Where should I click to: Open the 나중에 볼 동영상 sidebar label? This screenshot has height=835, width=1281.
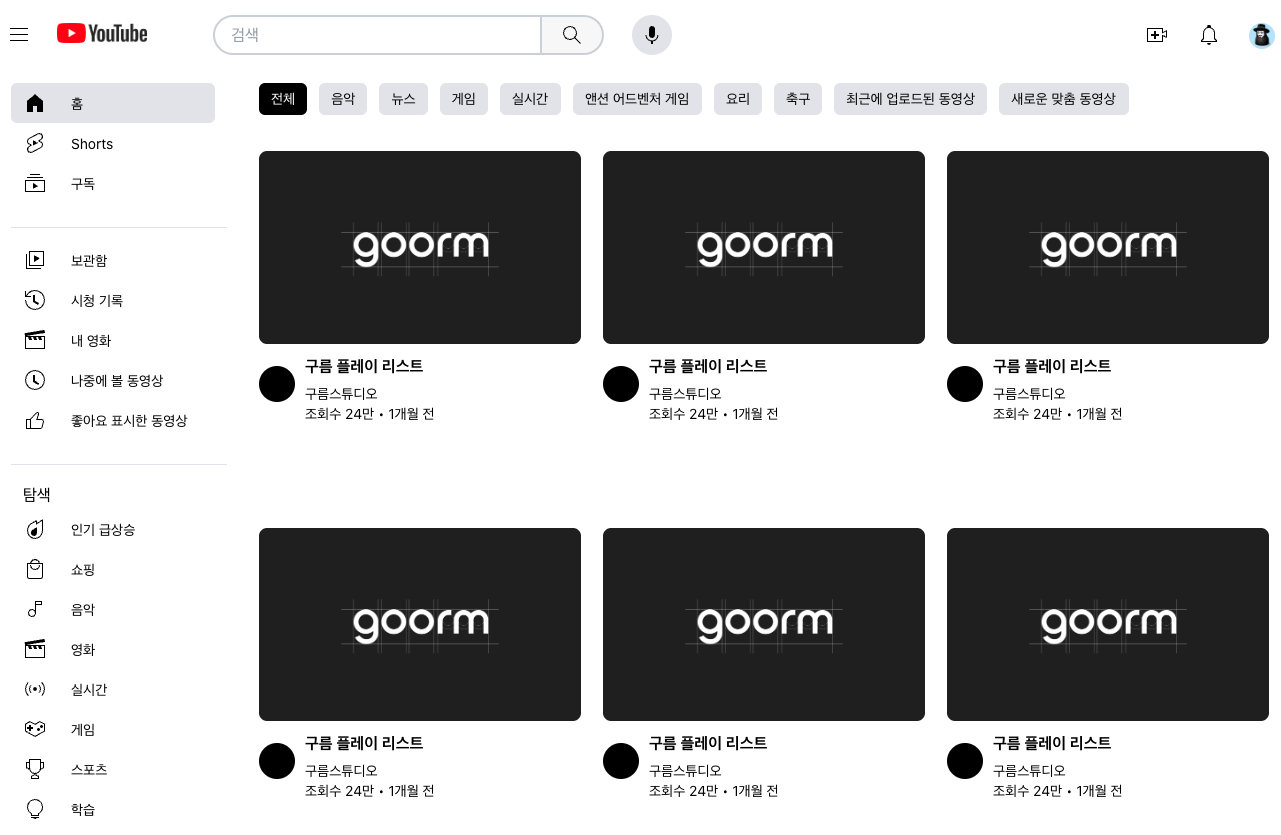pyautogui.click(x=117, y=380)
